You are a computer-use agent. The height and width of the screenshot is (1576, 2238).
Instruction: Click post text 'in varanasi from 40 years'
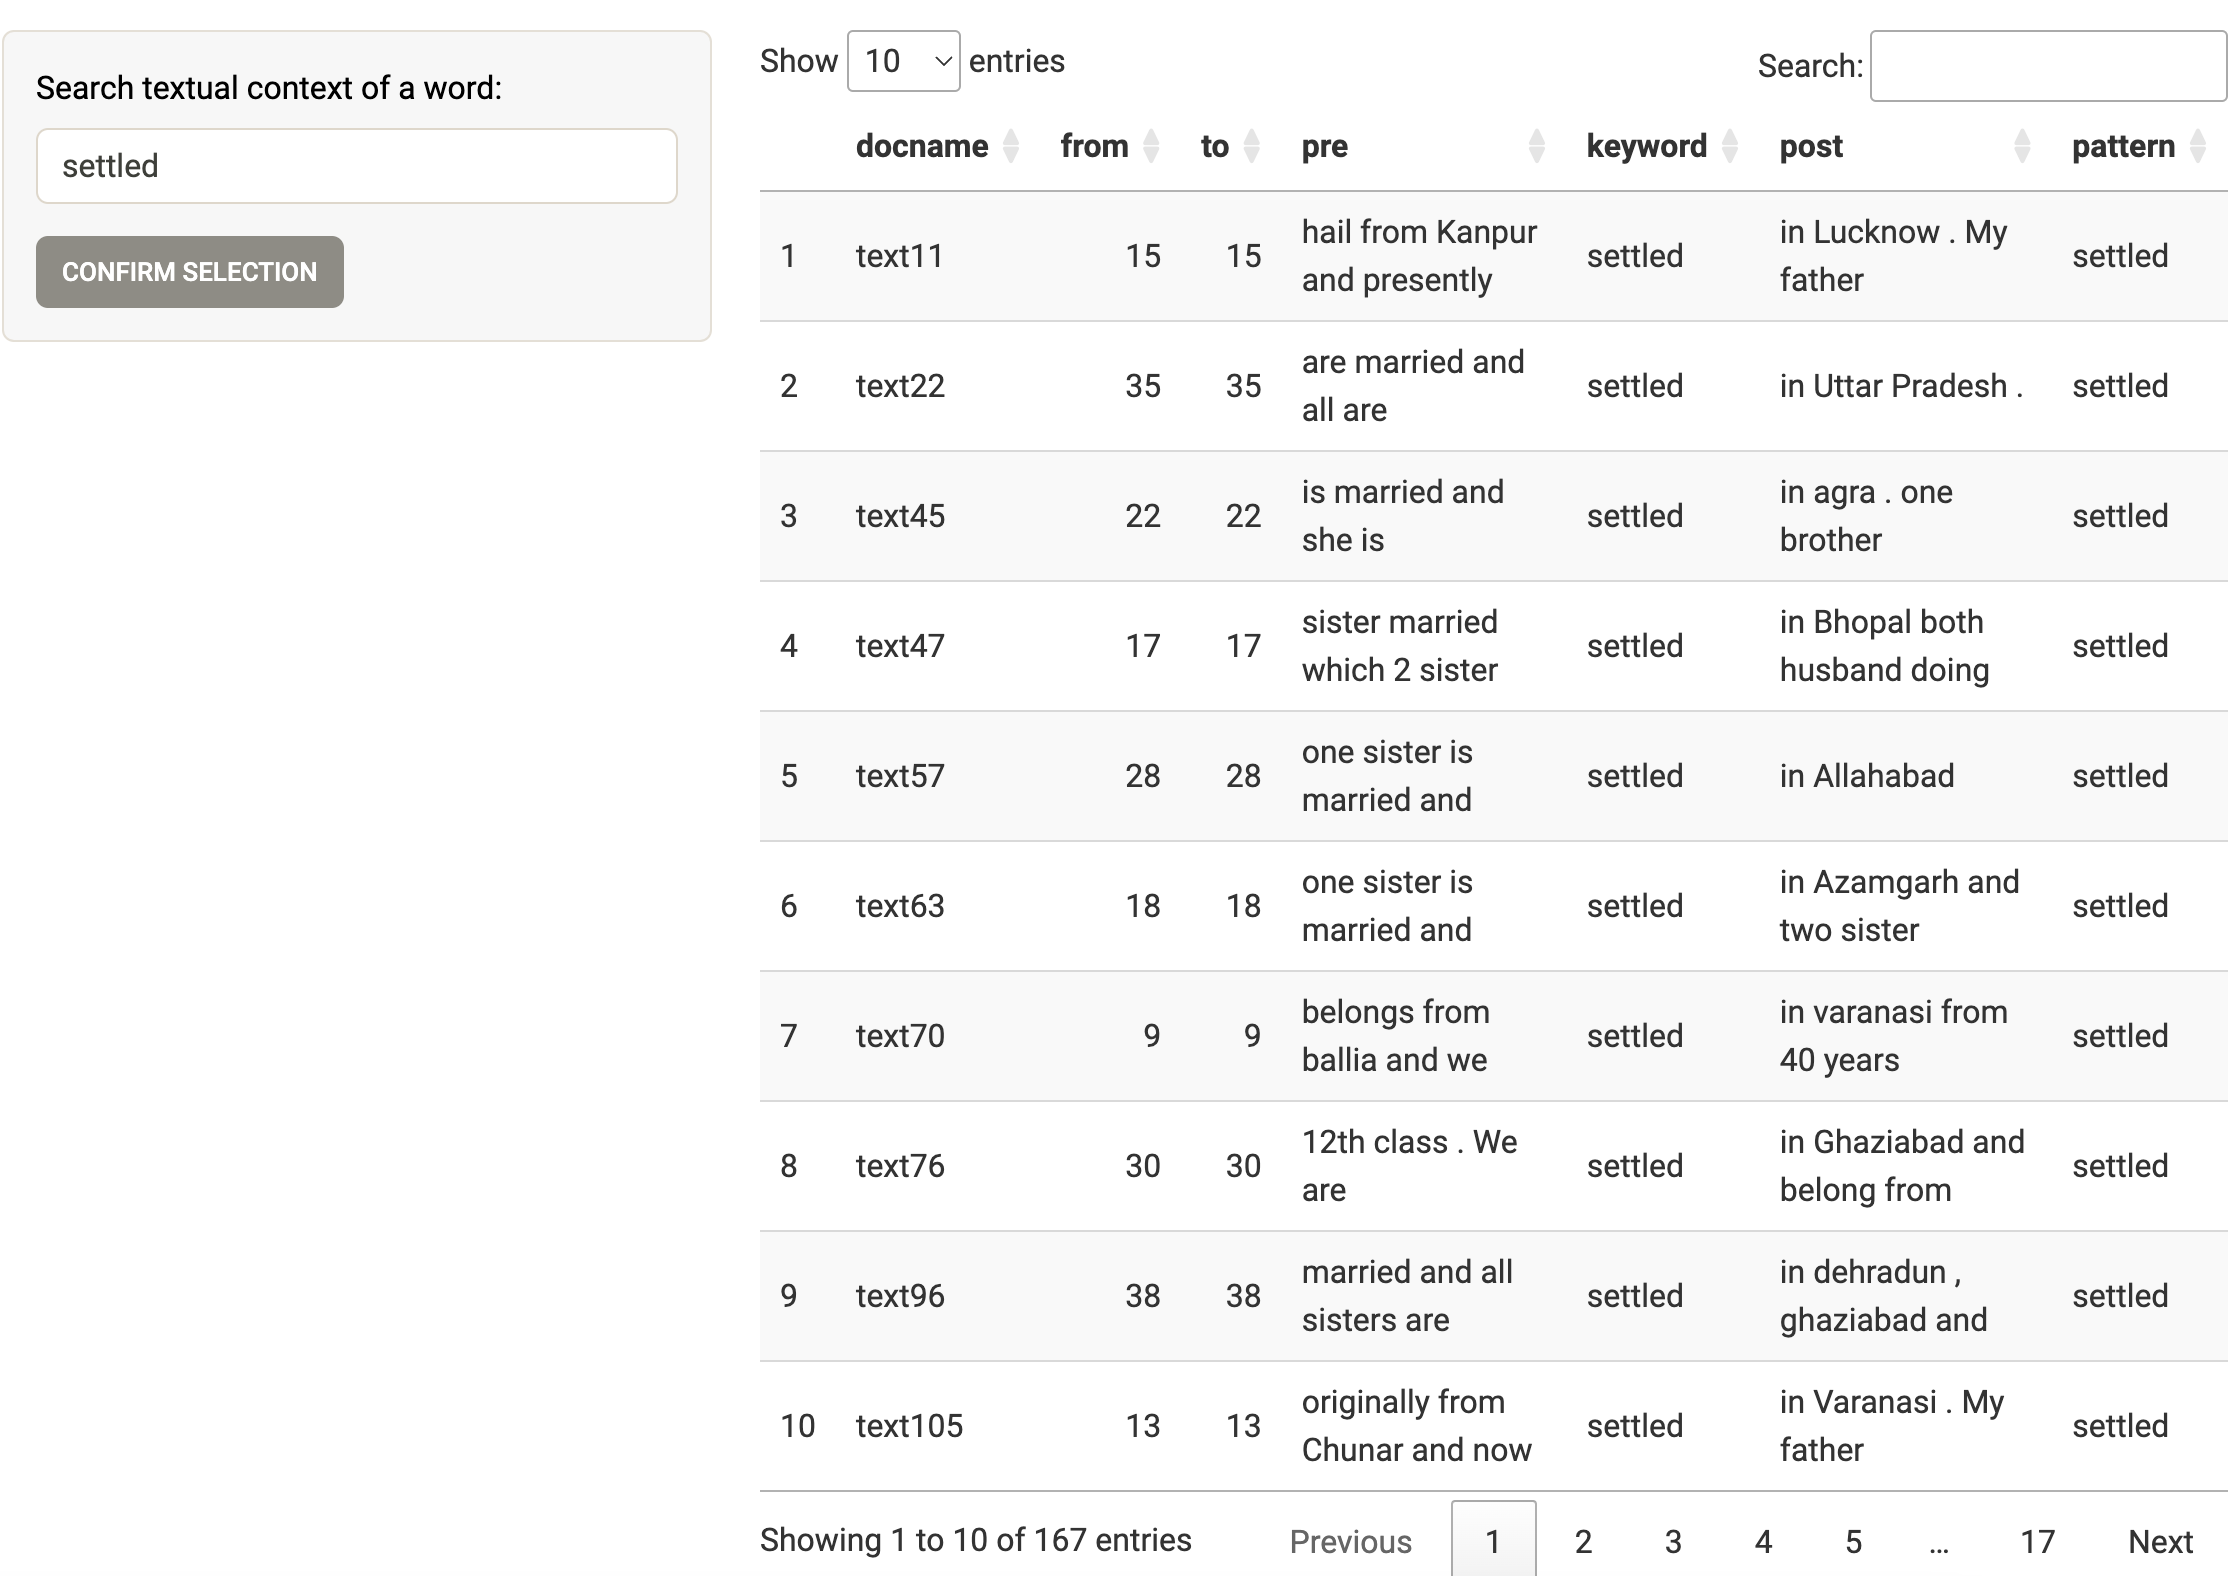coord(1894,1036)
